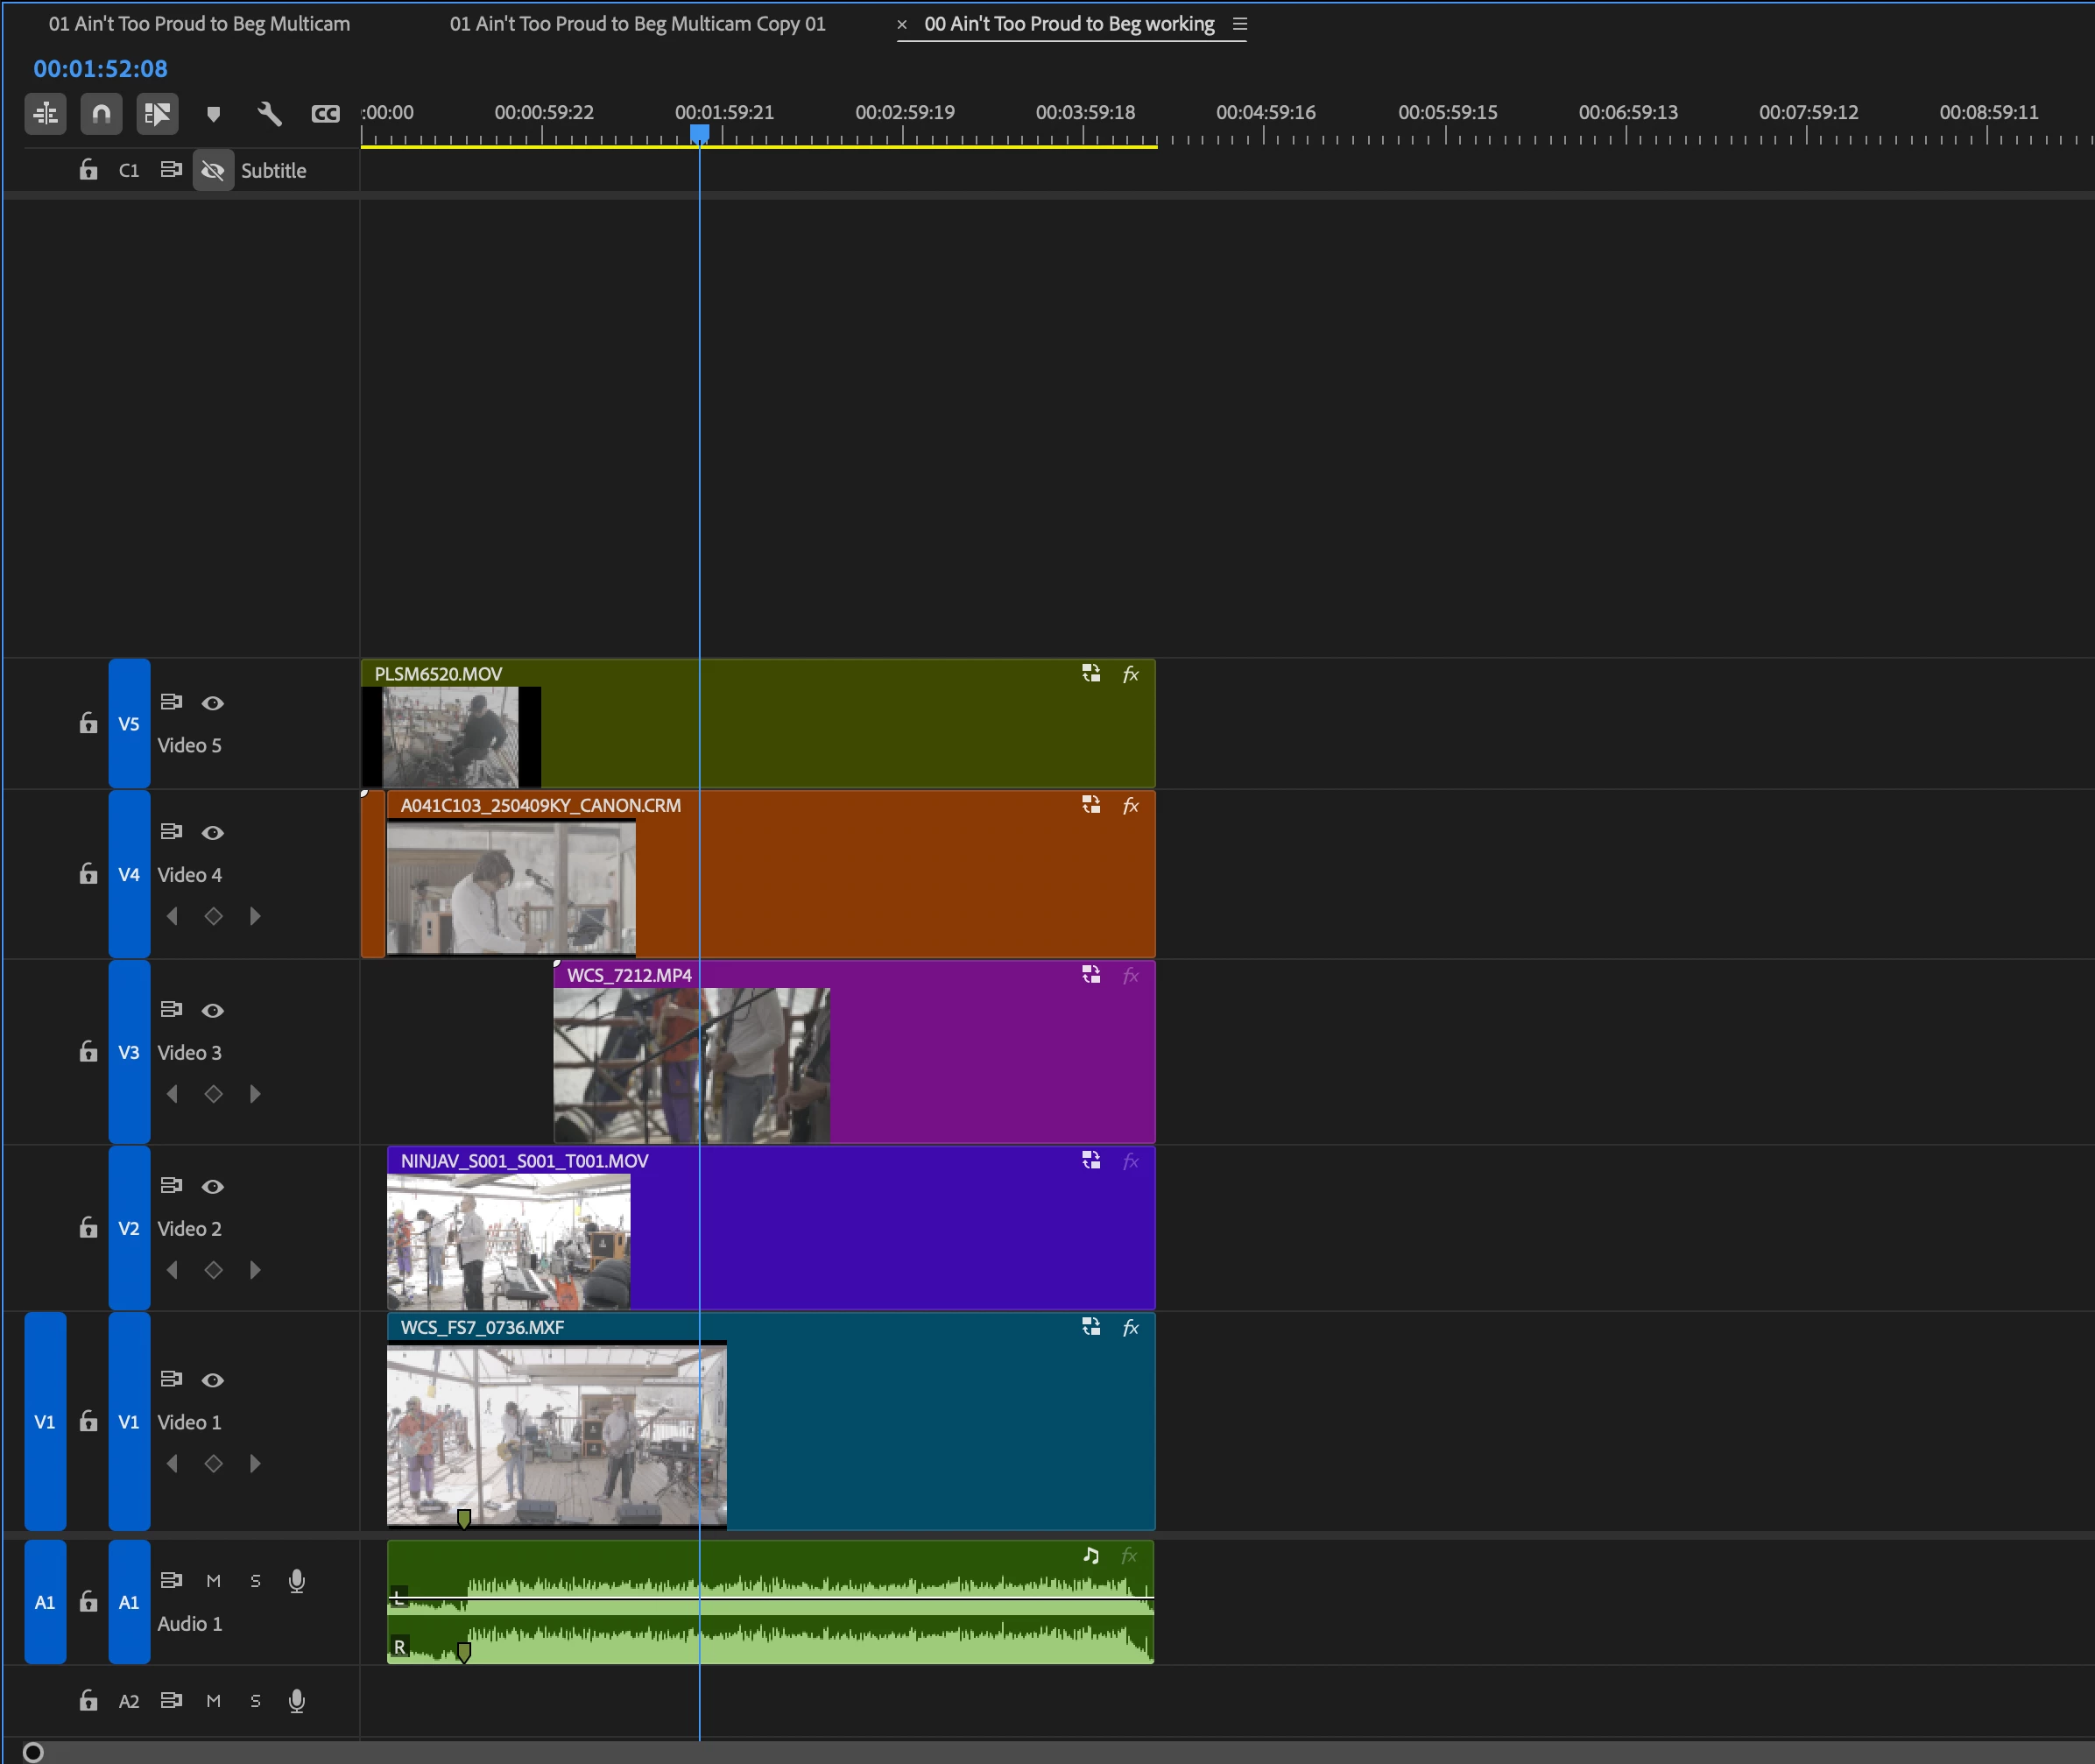The height and width of the screenshot is (1764, 2095).
Task: Mute the Audio 1 track
Action: click(213, 1581)
